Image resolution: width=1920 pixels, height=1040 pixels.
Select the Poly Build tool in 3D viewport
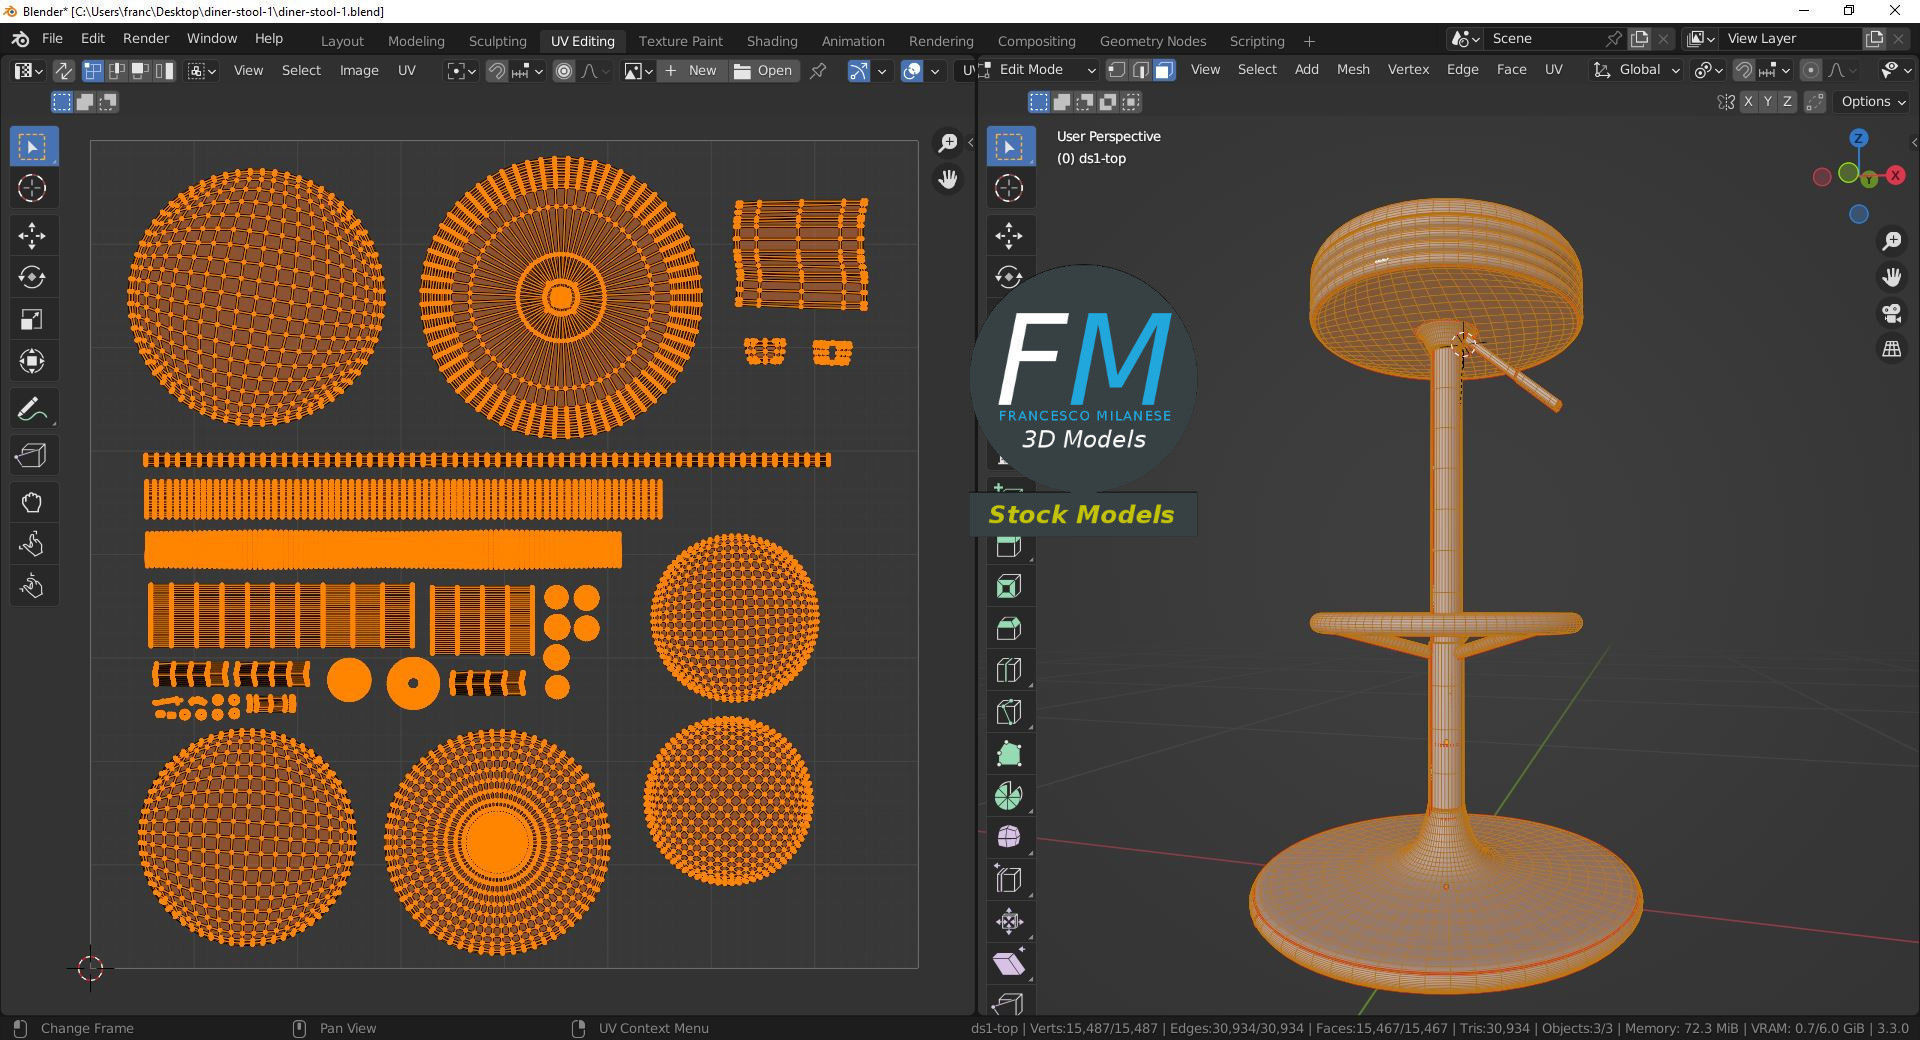click(x=1009, y=754)
